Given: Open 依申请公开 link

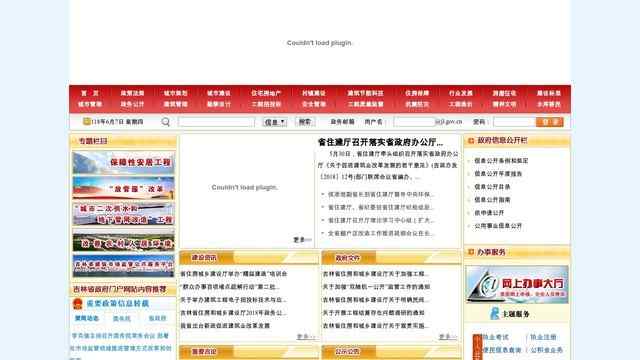Looking at the screenshot, I should [489, 213].
